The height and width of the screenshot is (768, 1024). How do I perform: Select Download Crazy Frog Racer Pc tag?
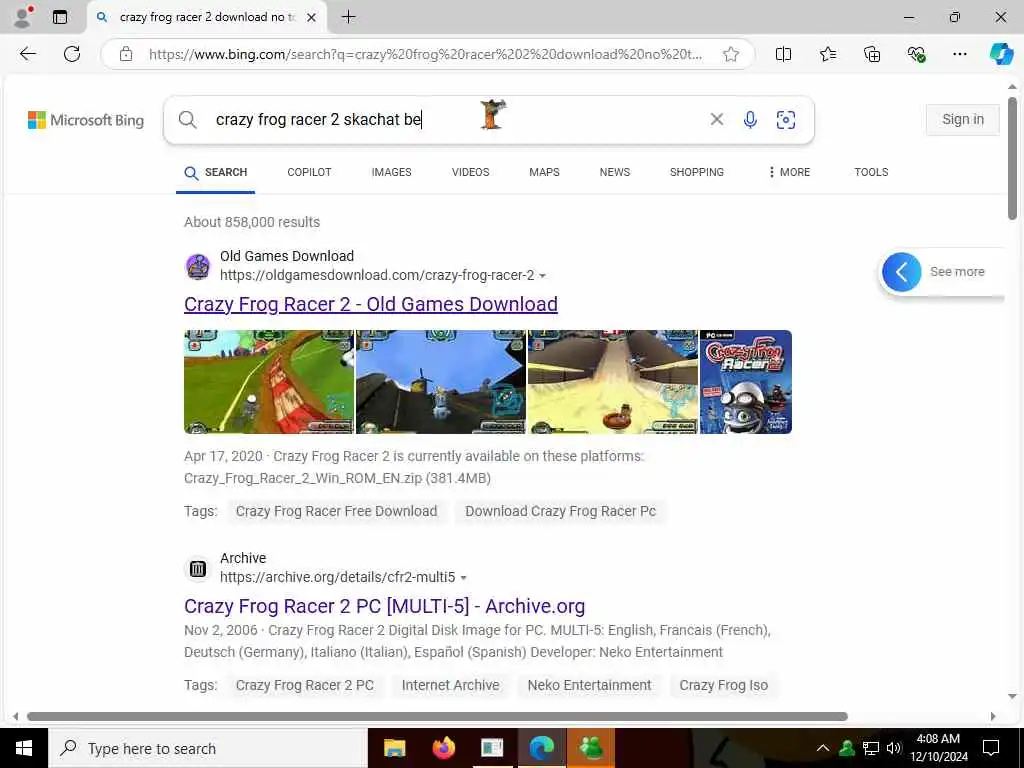[560, 511]
